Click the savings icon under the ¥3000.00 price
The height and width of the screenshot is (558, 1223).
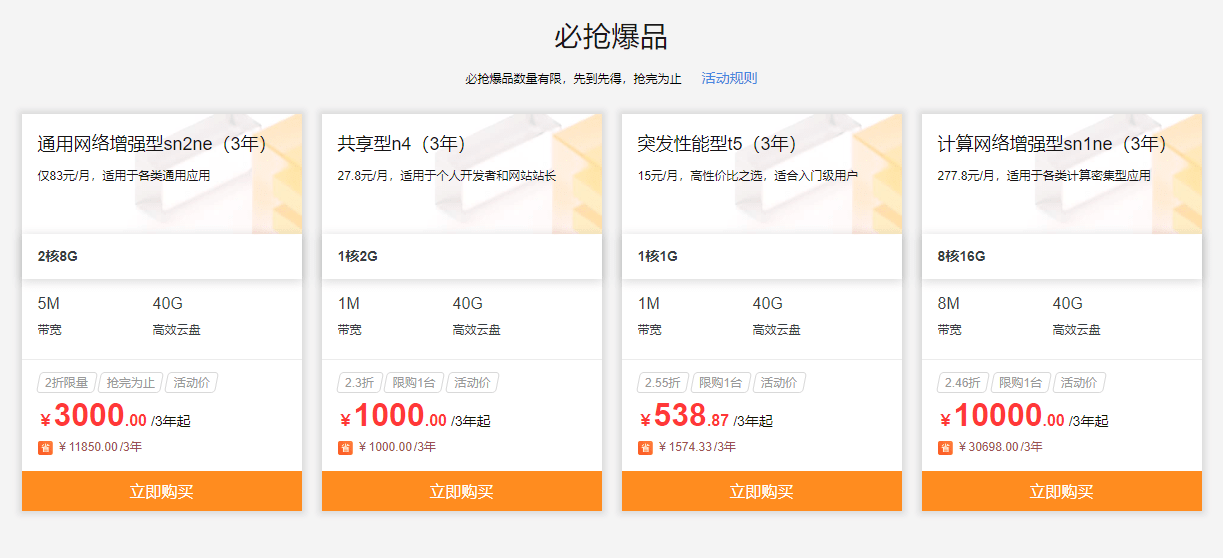(x=45, y=447)
